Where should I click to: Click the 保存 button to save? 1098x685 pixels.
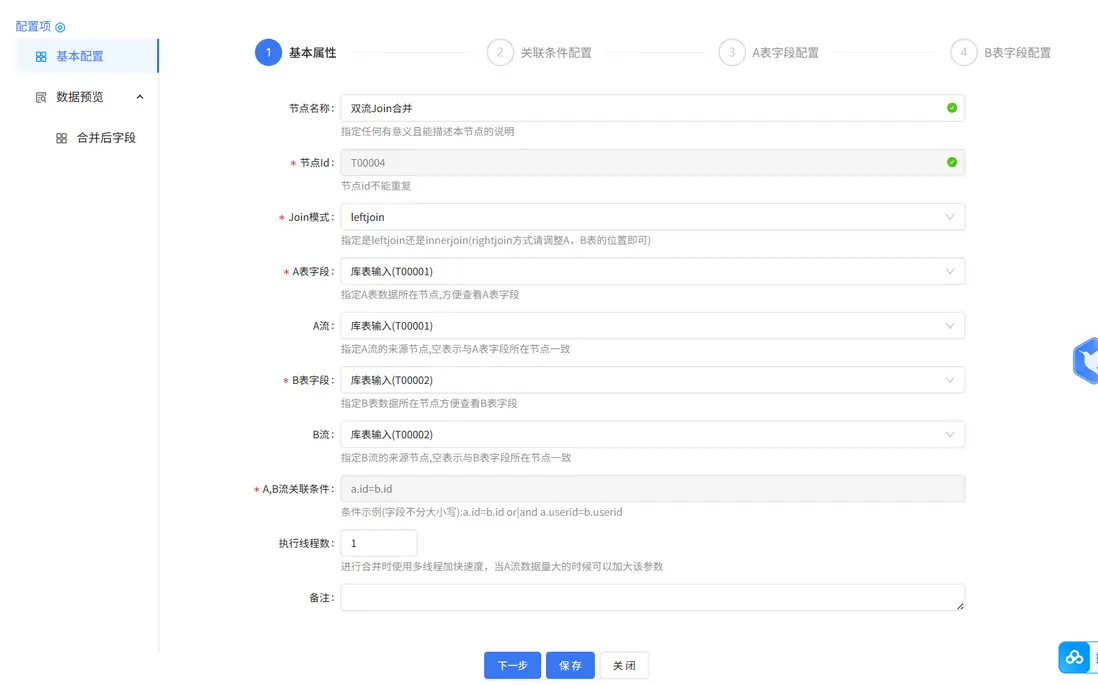[x=570, y=665]
